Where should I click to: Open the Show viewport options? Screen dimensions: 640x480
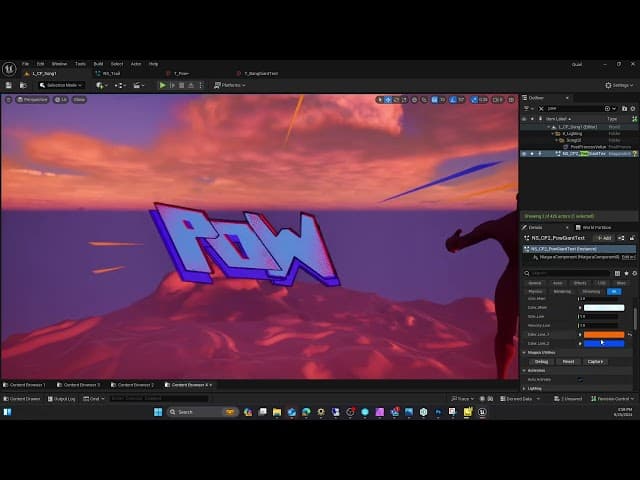coord(79,99)
